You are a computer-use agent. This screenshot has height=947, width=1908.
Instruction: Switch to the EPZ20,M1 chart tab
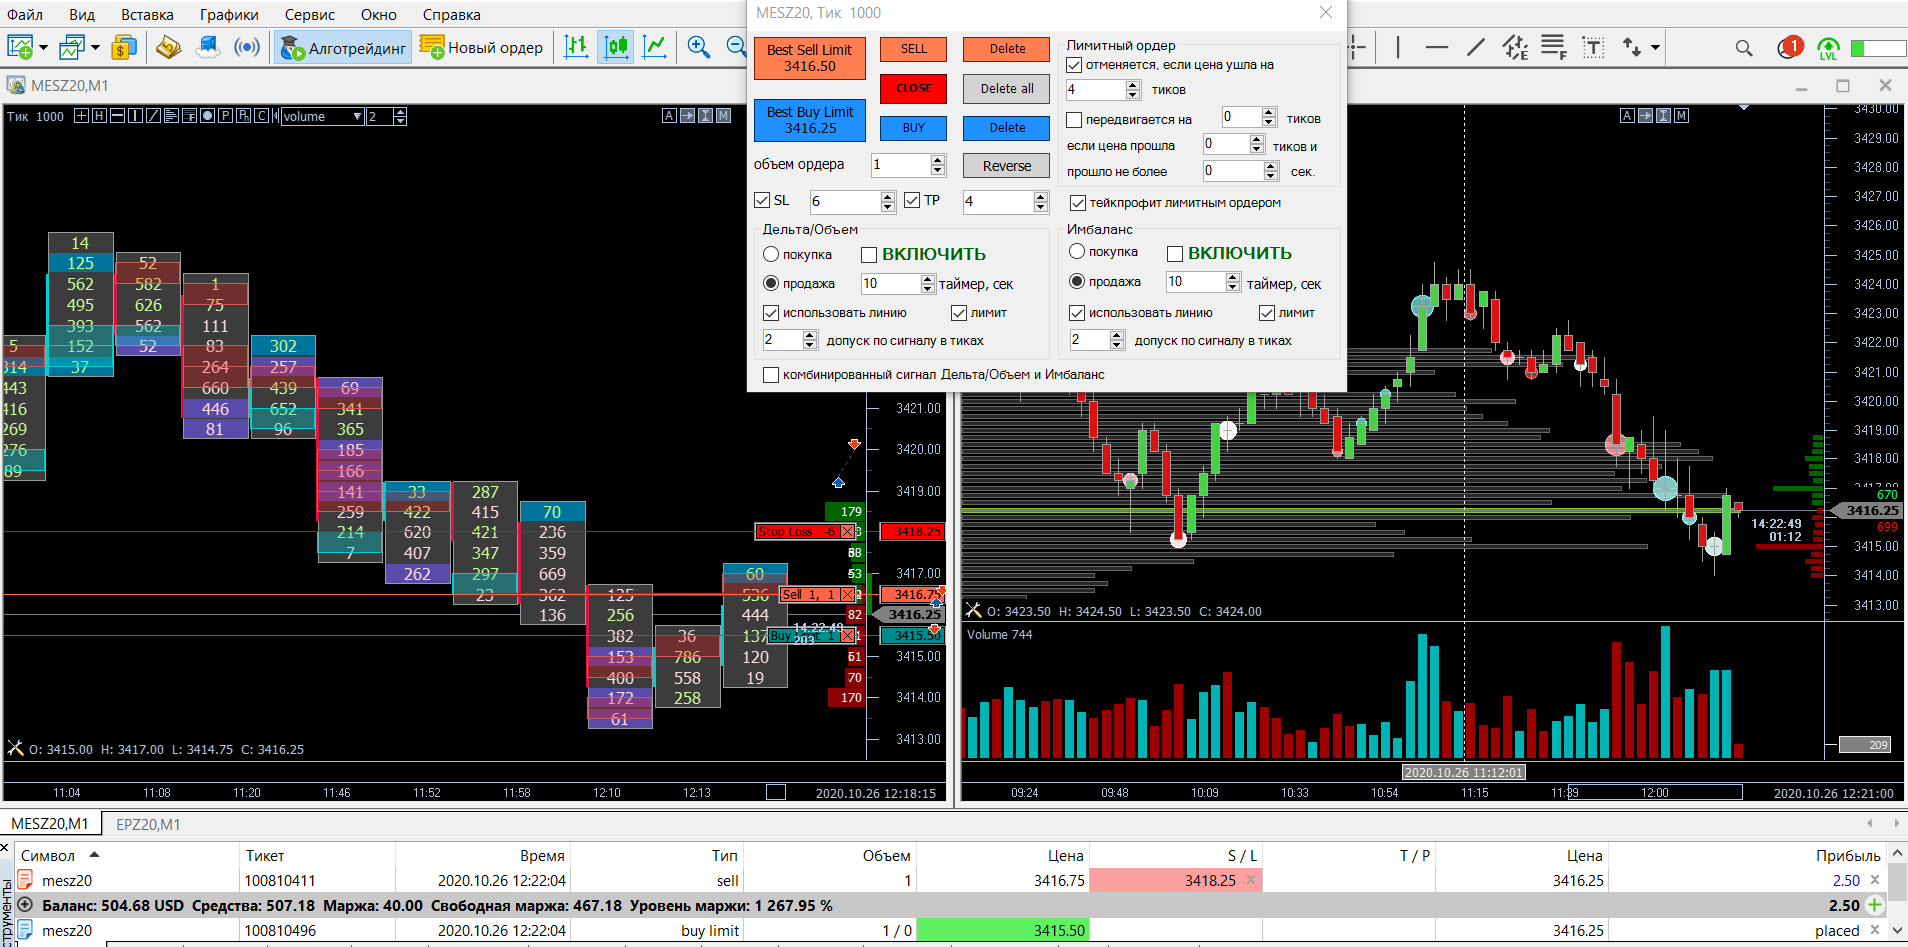148,824
